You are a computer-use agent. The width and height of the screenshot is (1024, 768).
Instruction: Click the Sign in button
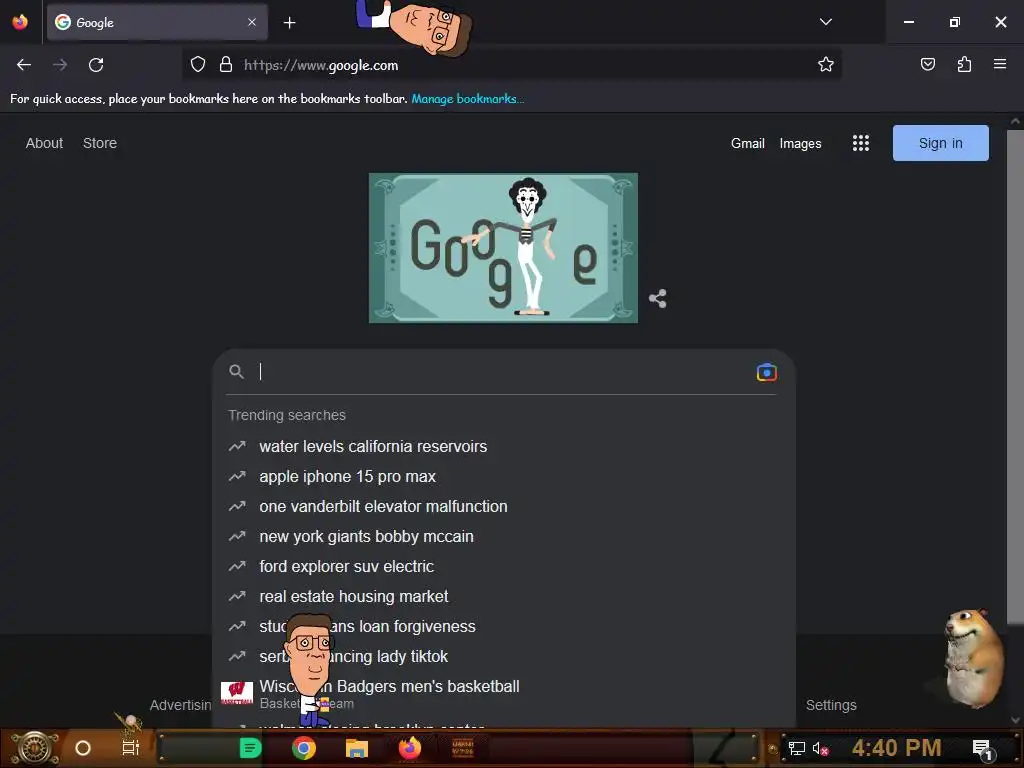tap(940, 143)
